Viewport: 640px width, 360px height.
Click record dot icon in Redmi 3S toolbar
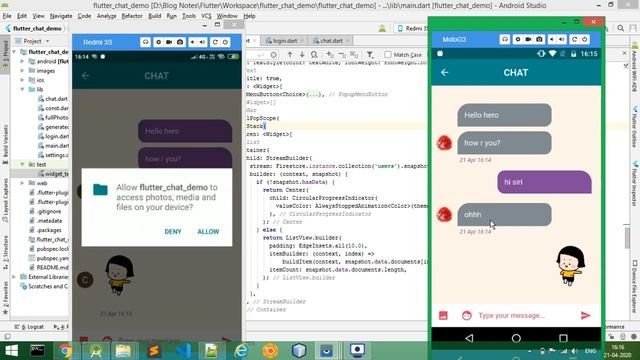pos(158,42)
